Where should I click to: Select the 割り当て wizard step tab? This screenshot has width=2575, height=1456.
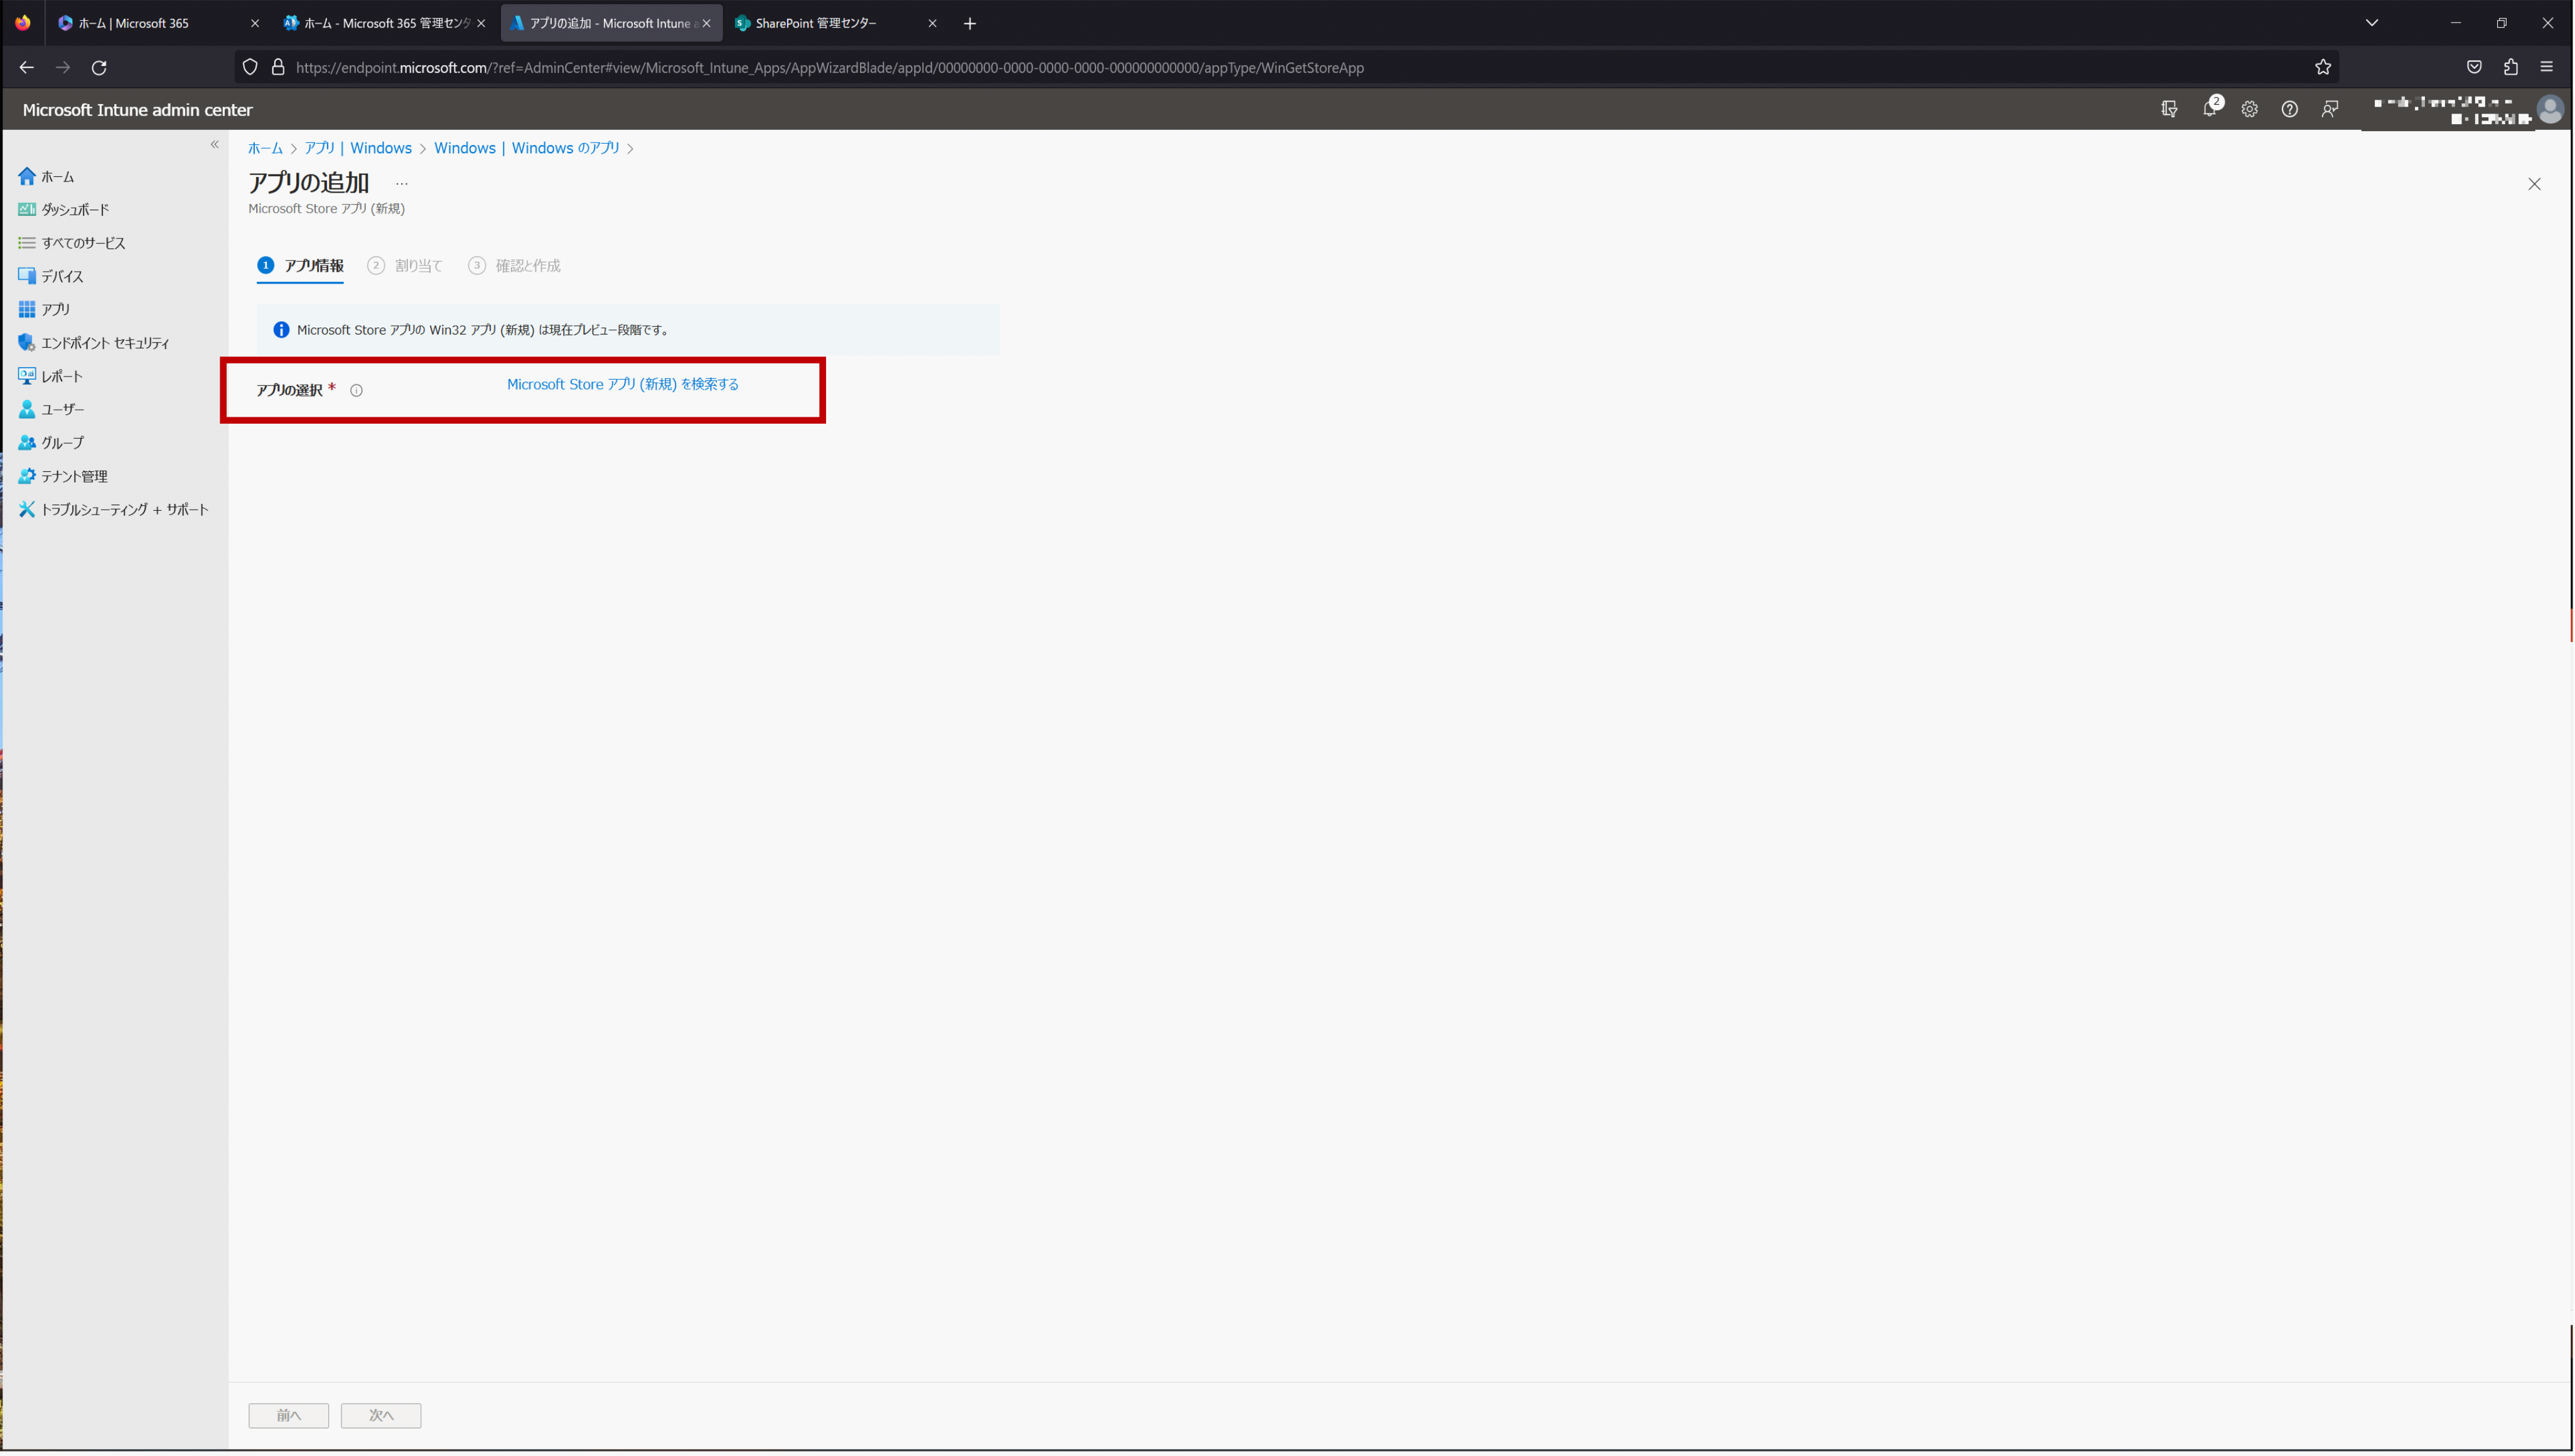[405, 266]
